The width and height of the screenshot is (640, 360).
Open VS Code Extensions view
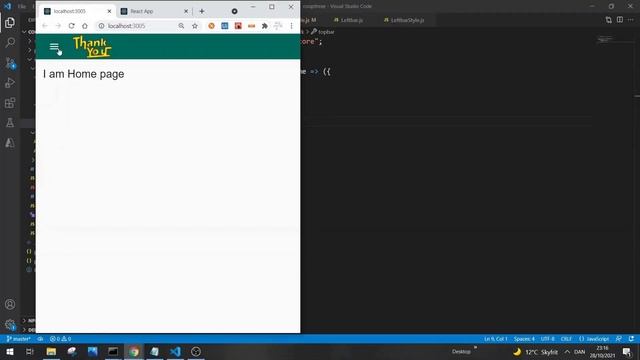(10, 103)
